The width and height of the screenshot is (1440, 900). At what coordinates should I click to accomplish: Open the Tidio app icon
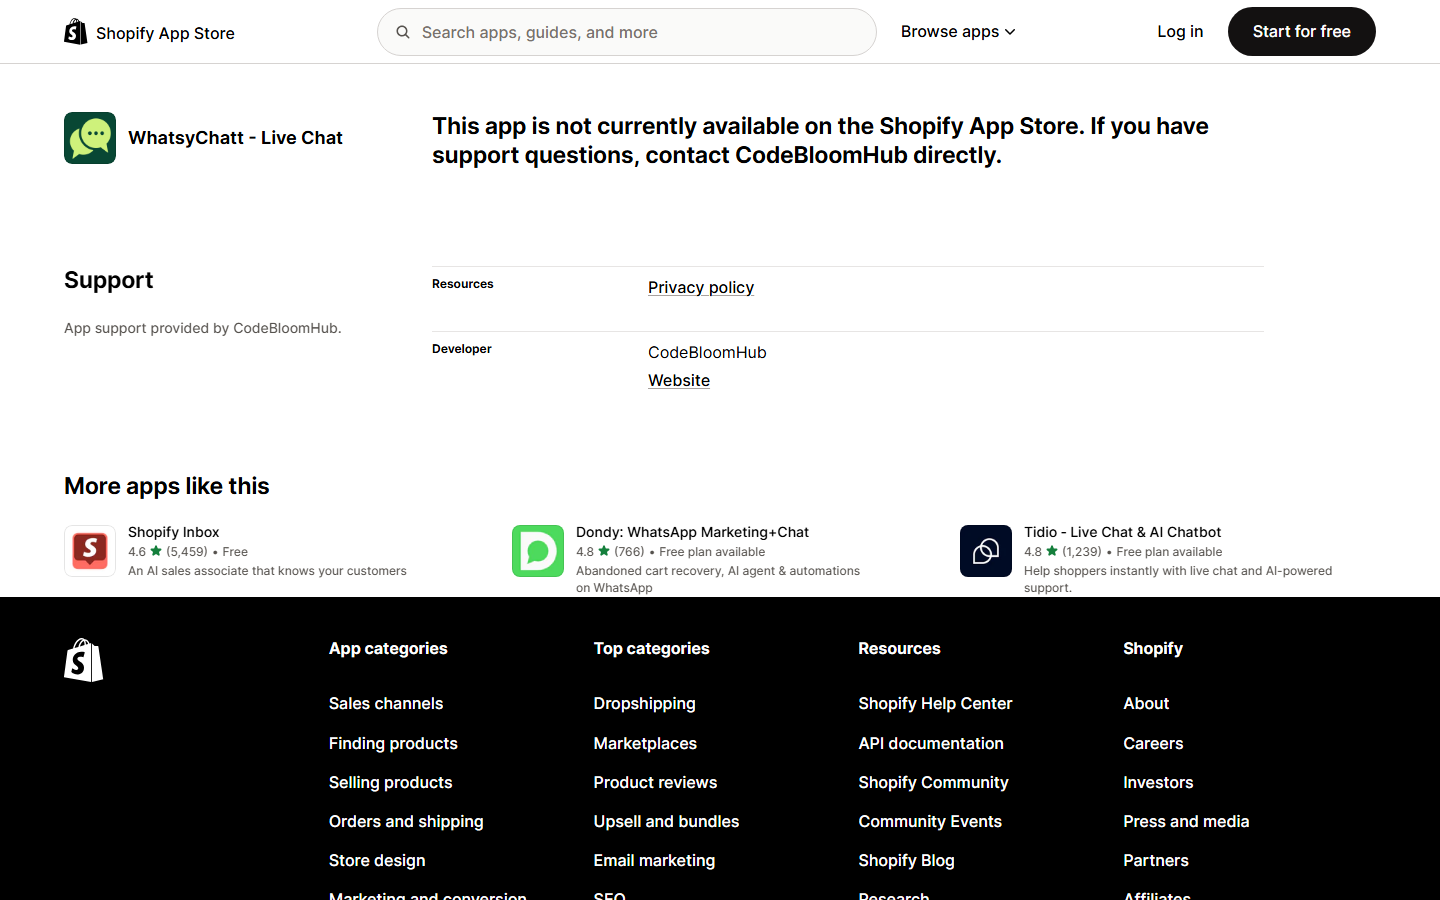(986, 551)
